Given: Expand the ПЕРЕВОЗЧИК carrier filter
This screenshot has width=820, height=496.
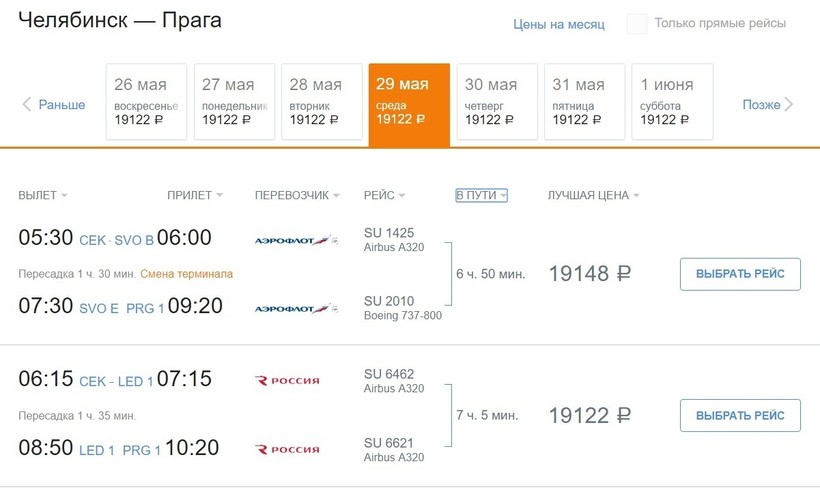Looking at the screenshot, I should pos(297,195).
